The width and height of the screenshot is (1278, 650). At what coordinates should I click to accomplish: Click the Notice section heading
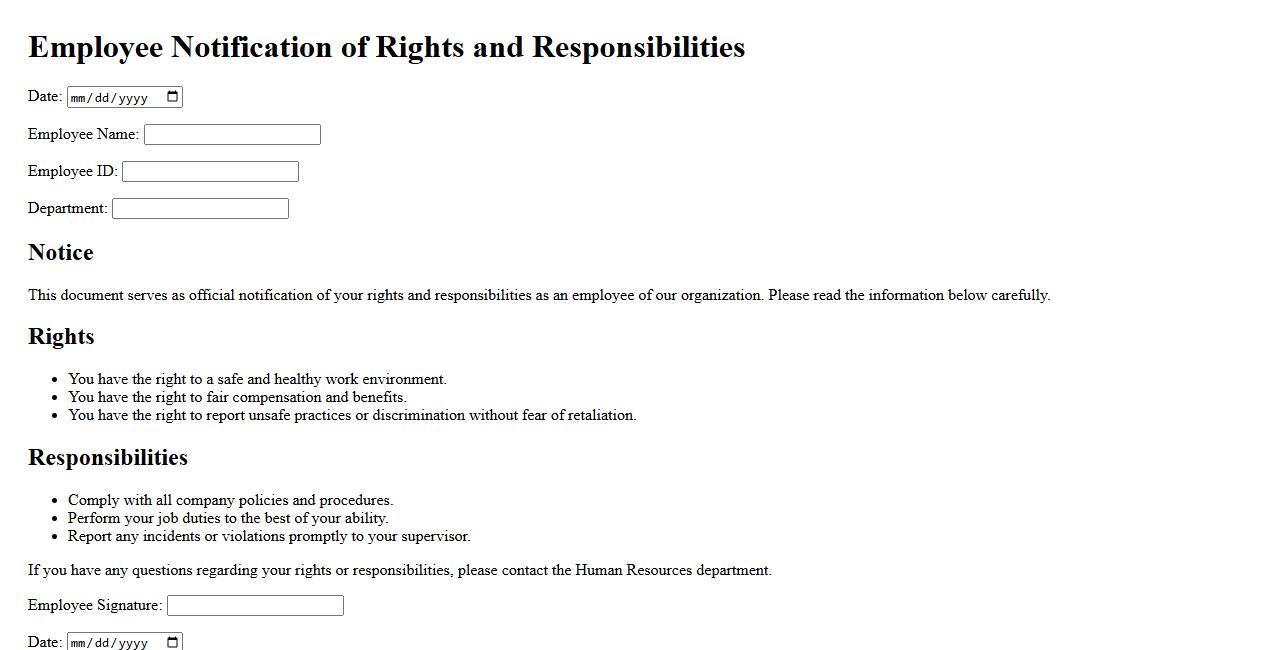(61, 253)
